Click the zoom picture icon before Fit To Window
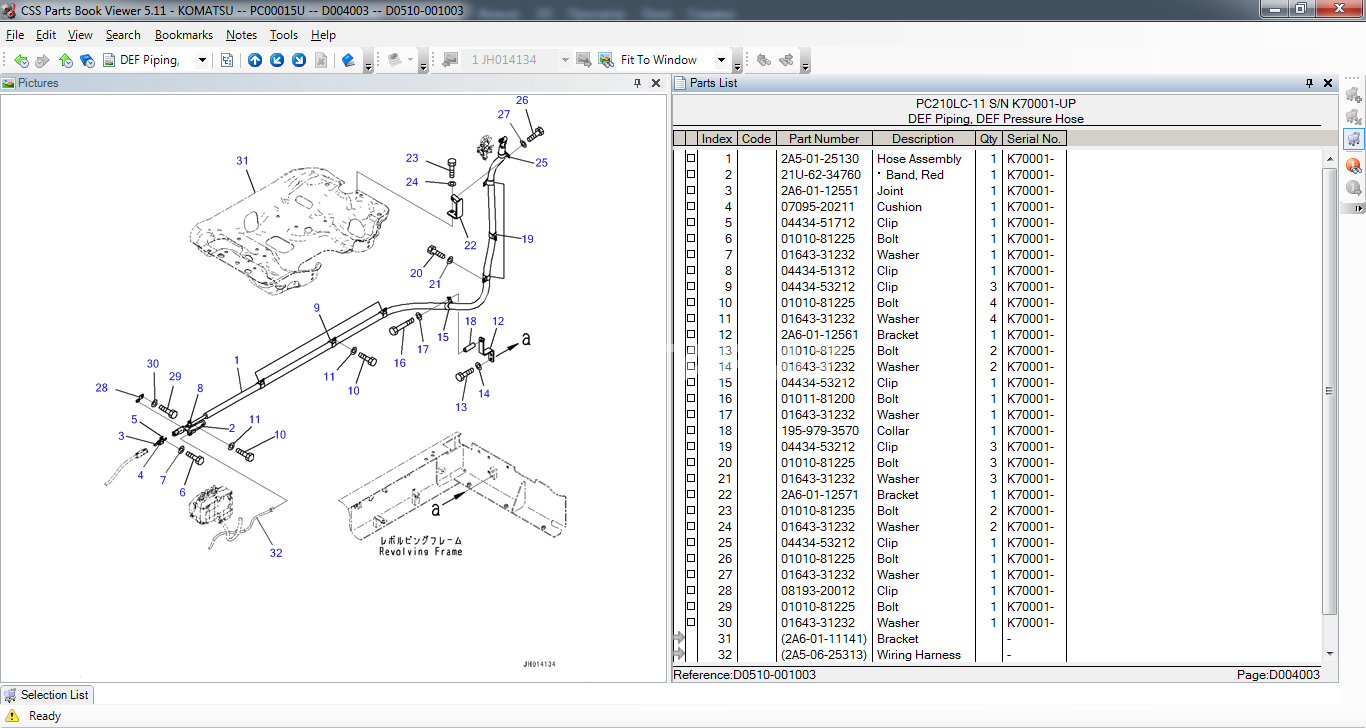 [606, 60]
